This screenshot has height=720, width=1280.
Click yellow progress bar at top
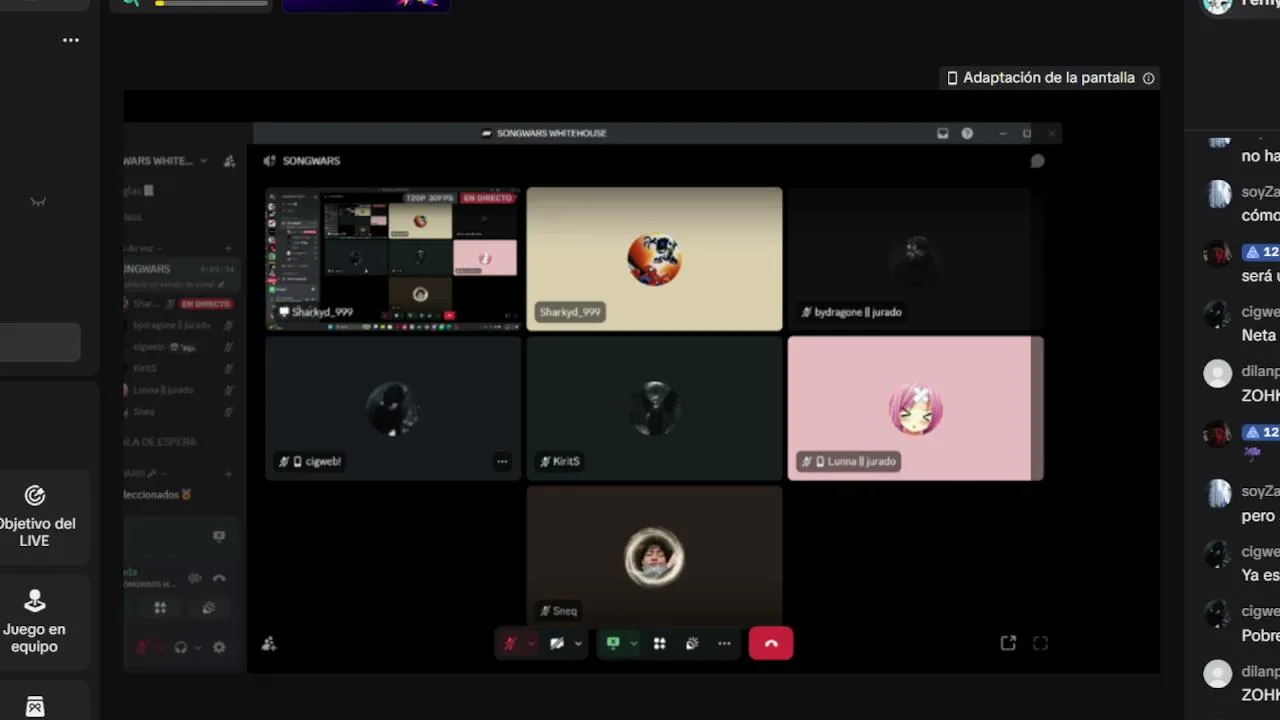211,4
